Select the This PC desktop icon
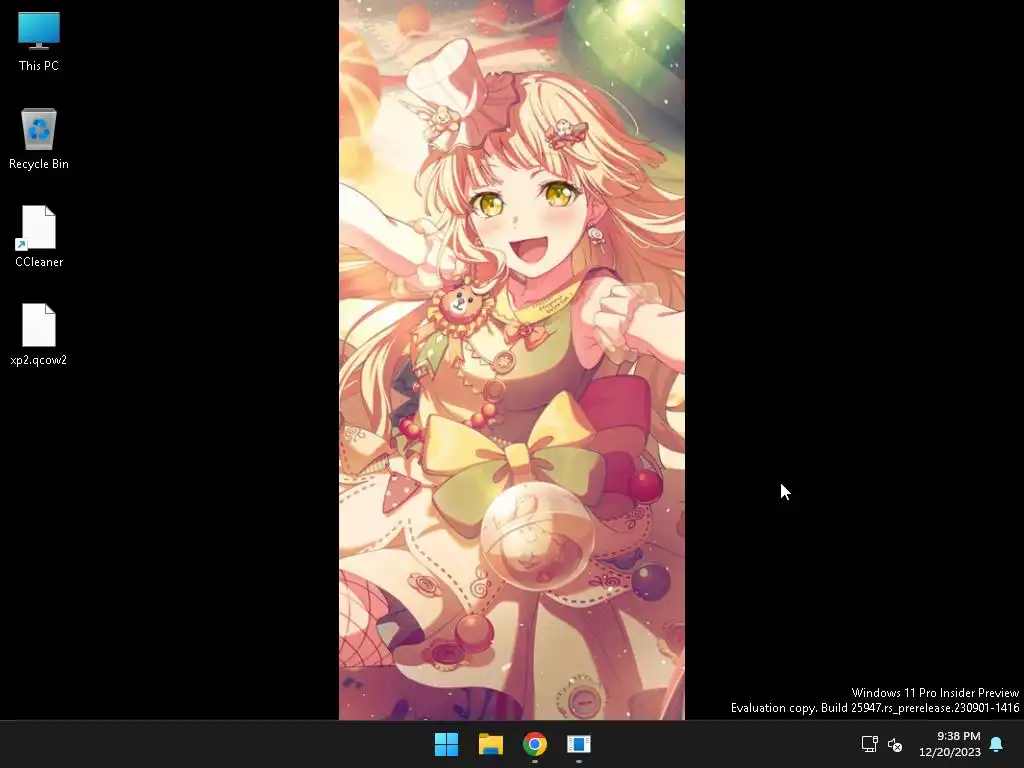This screenshot has height=768, width=1024. pos(39,31)
